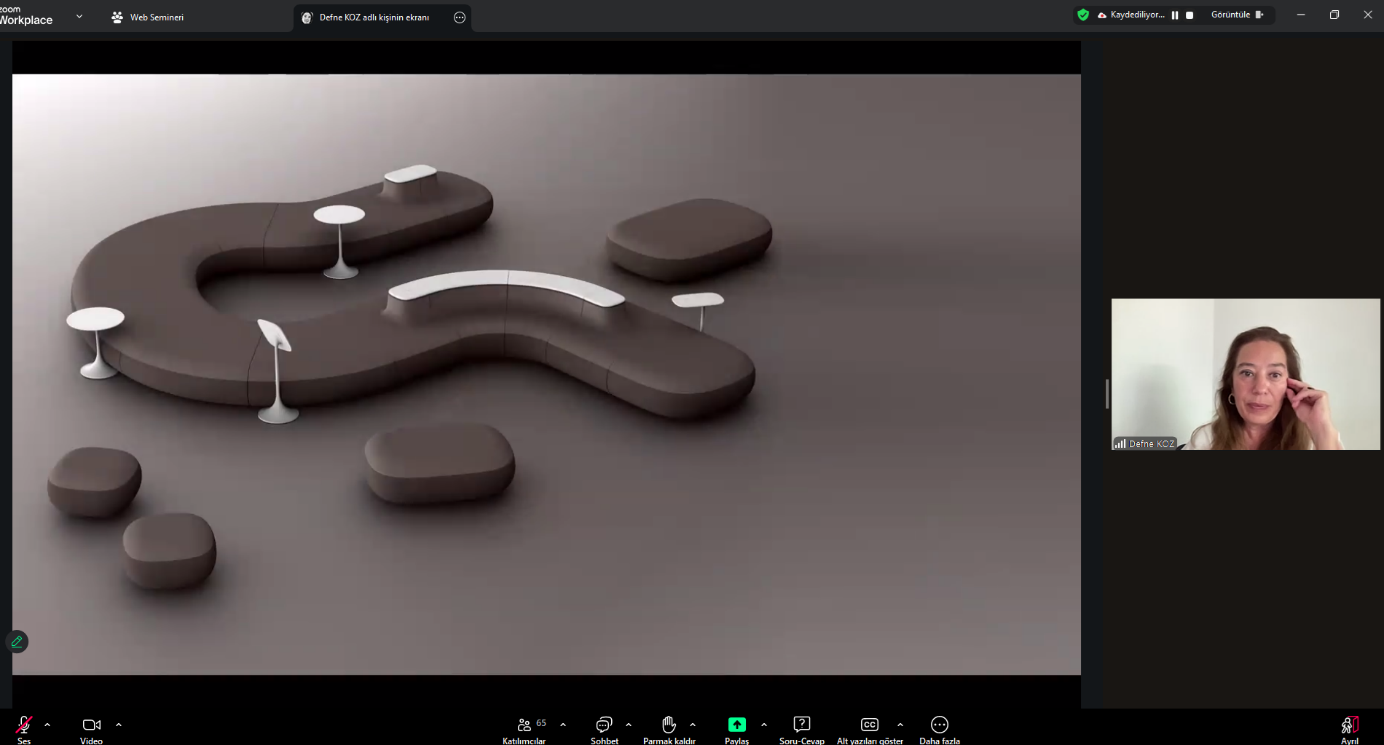Open the Sohbet chat panel
This screenshot has height=745, width=1384.
pos(604,725)
